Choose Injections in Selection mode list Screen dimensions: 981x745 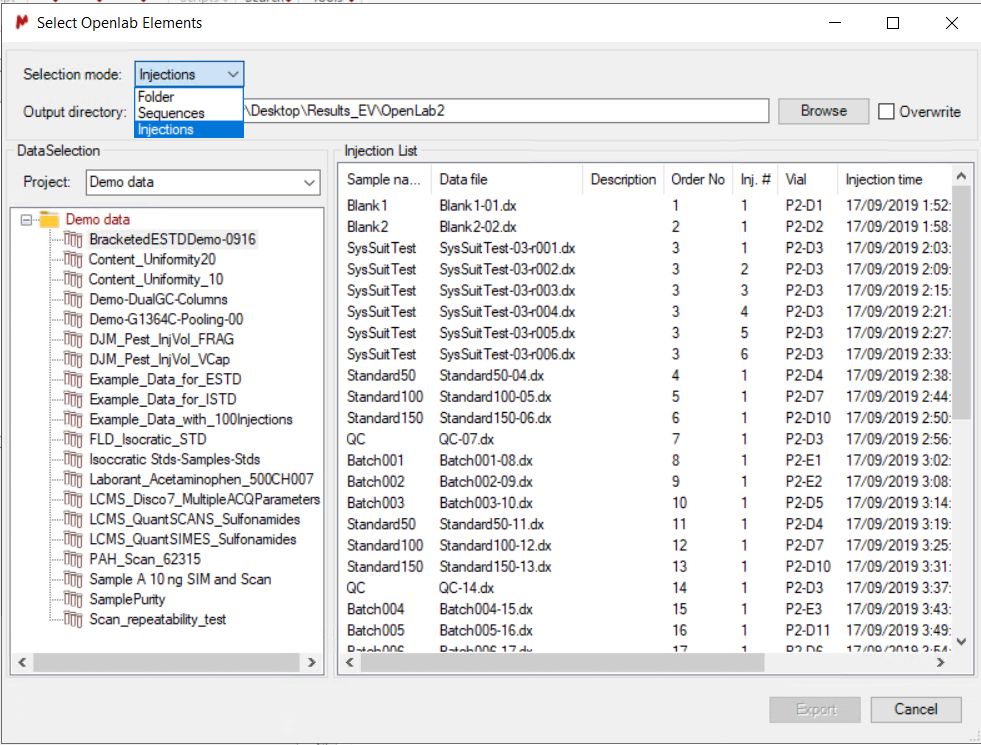189,129
